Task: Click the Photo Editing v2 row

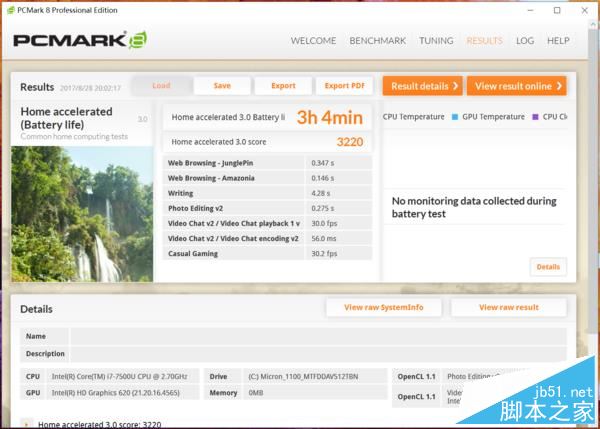Action: pos(267,208)
